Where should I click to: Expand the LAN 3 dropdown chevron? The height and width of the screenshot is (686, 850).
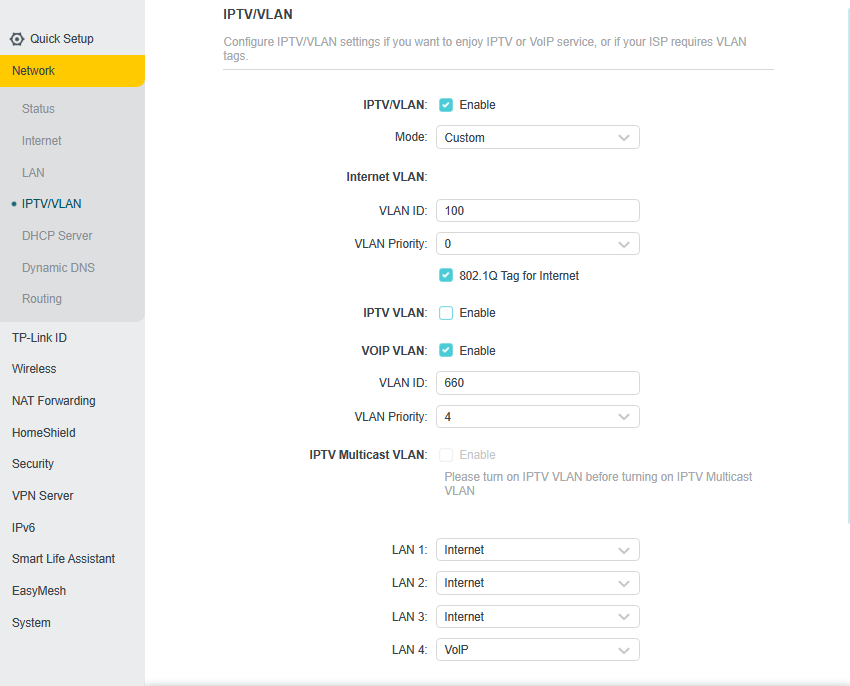(x=624, y=617)
